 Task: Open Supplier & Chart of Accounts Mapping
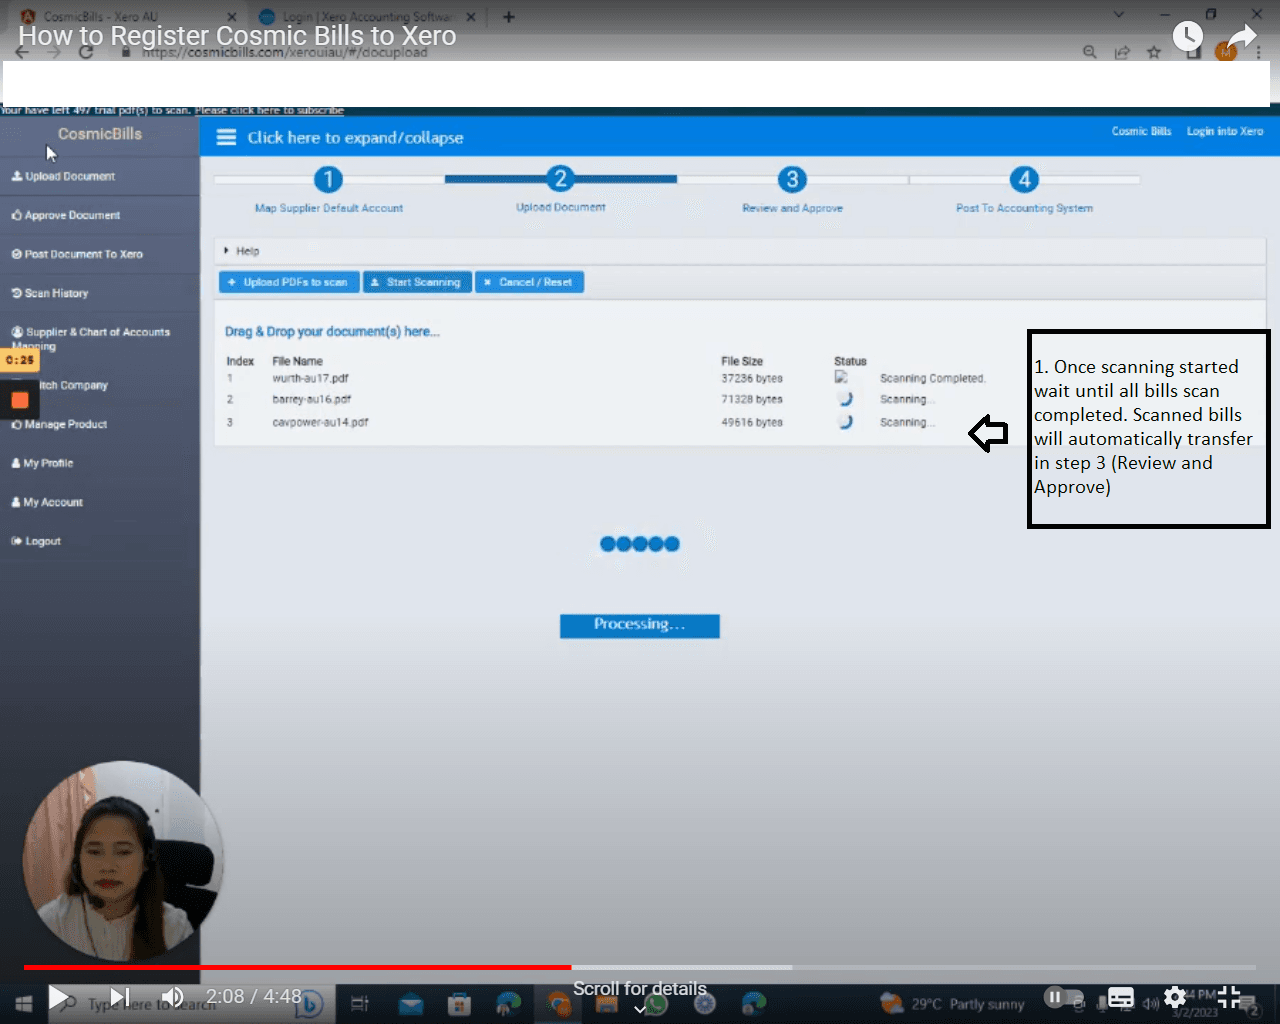coord(90,339)
